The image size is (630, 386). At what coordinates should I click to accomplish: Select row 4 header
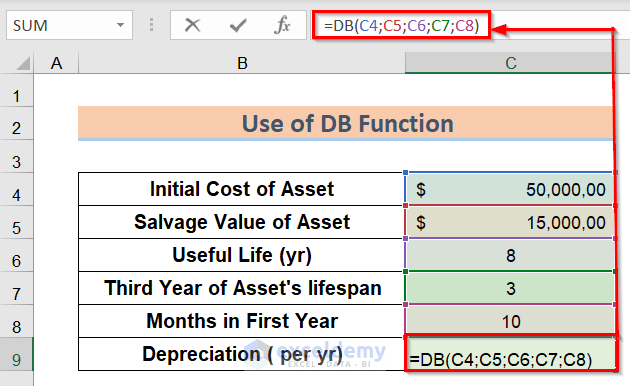(16, 190)
